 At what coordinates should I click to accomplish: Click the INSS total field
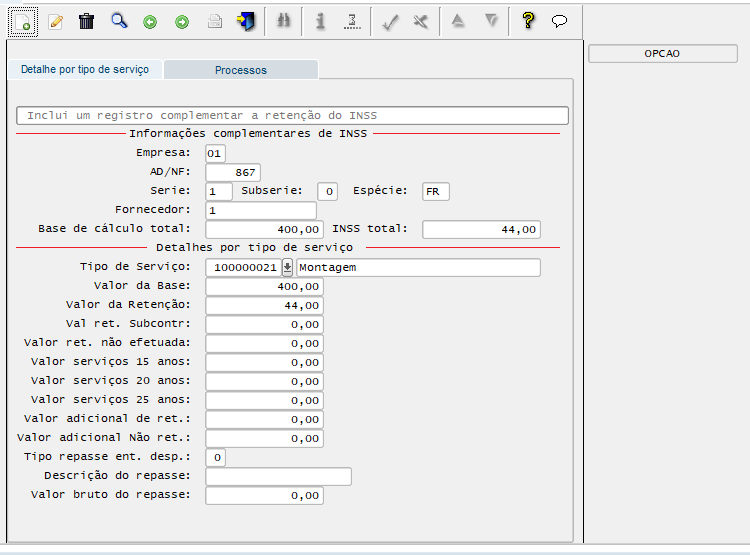481,230
